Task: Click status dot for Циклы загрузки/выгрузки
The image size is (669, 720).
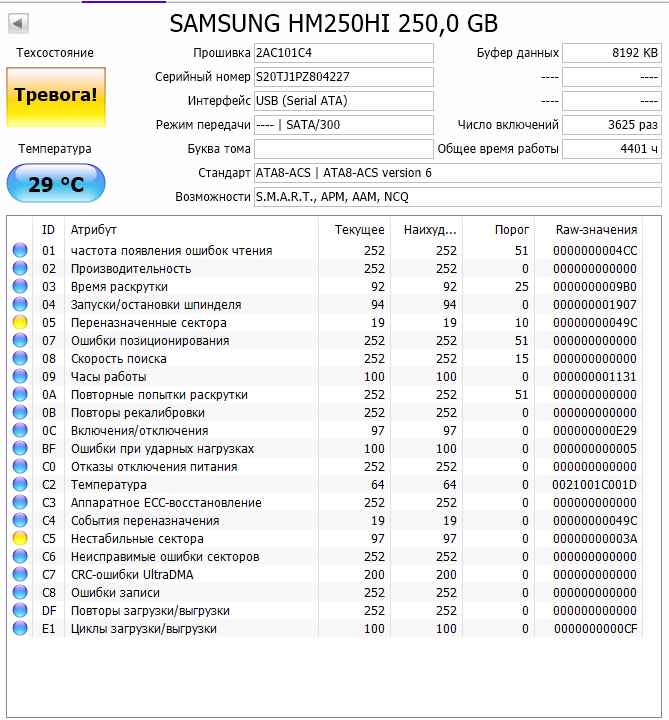Action: tap(20, 628)
